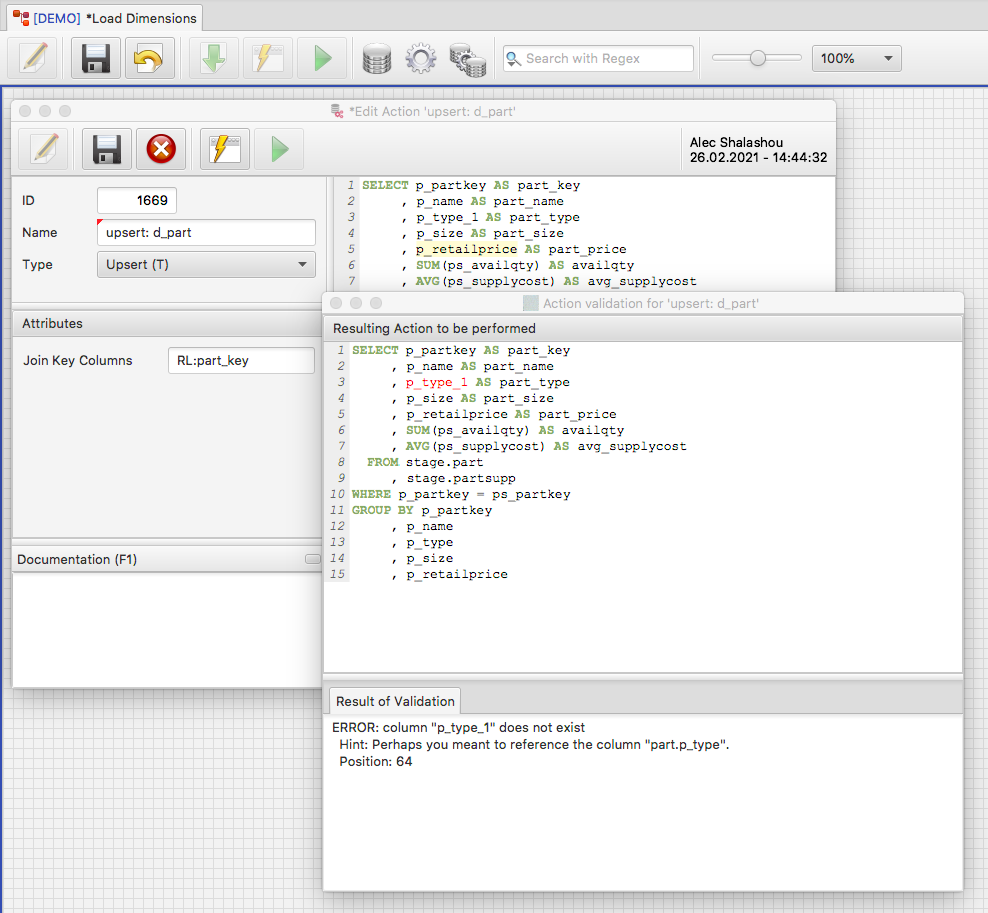Viewport: 988px width, 913px height.
Task: Click the Join Key Columns input field
Action: point(240,361)
